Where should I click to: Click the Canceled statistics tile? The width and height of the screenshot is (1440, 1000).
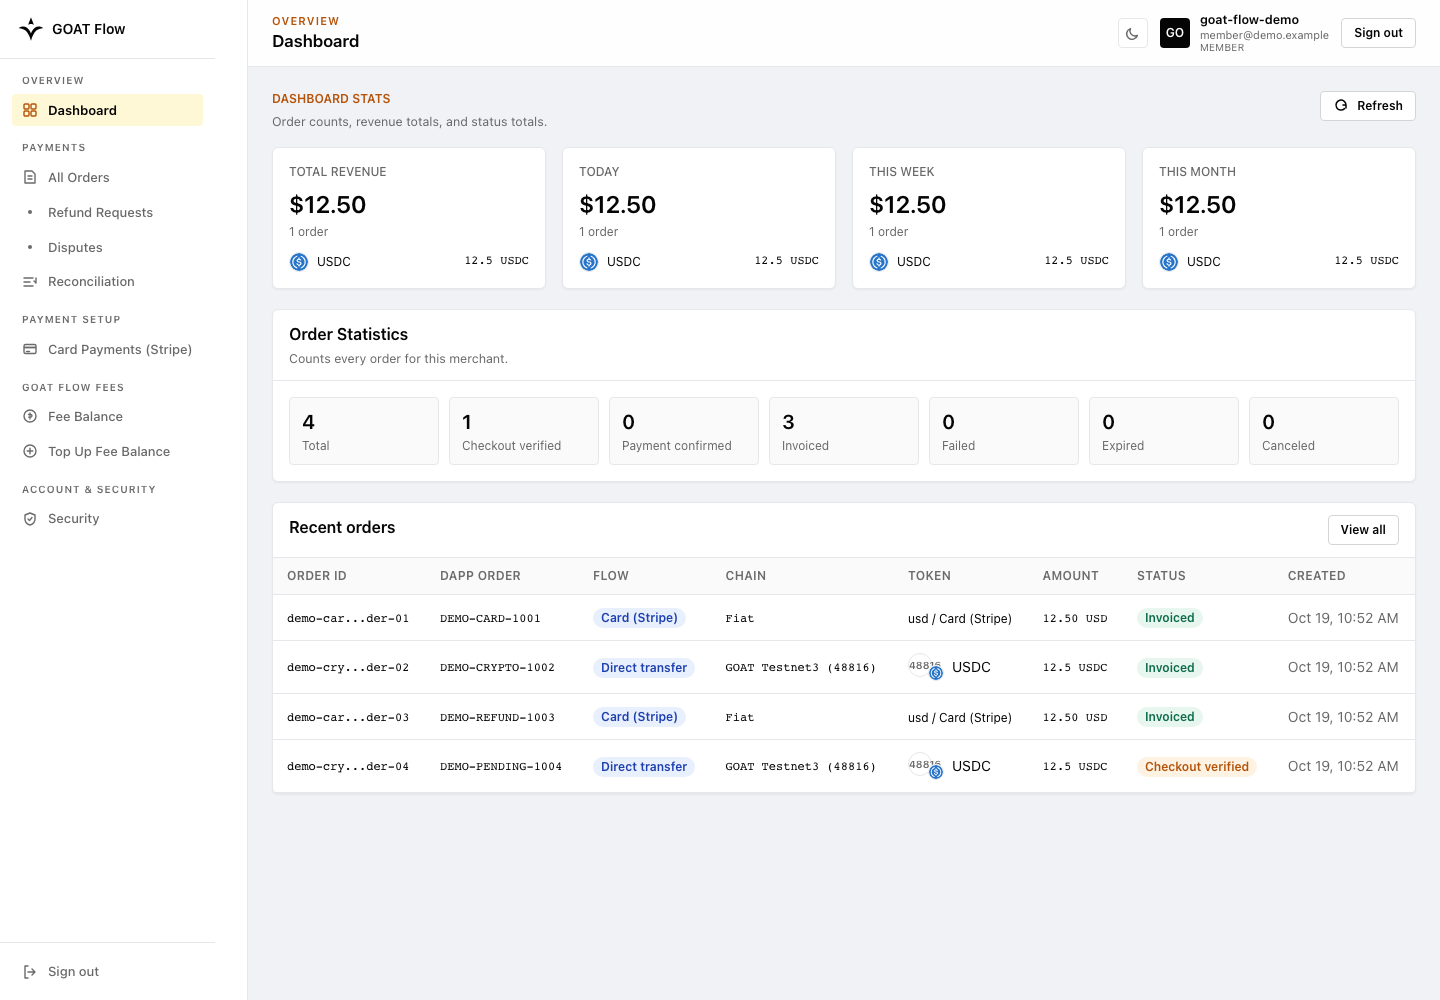tap(1324, 431)
